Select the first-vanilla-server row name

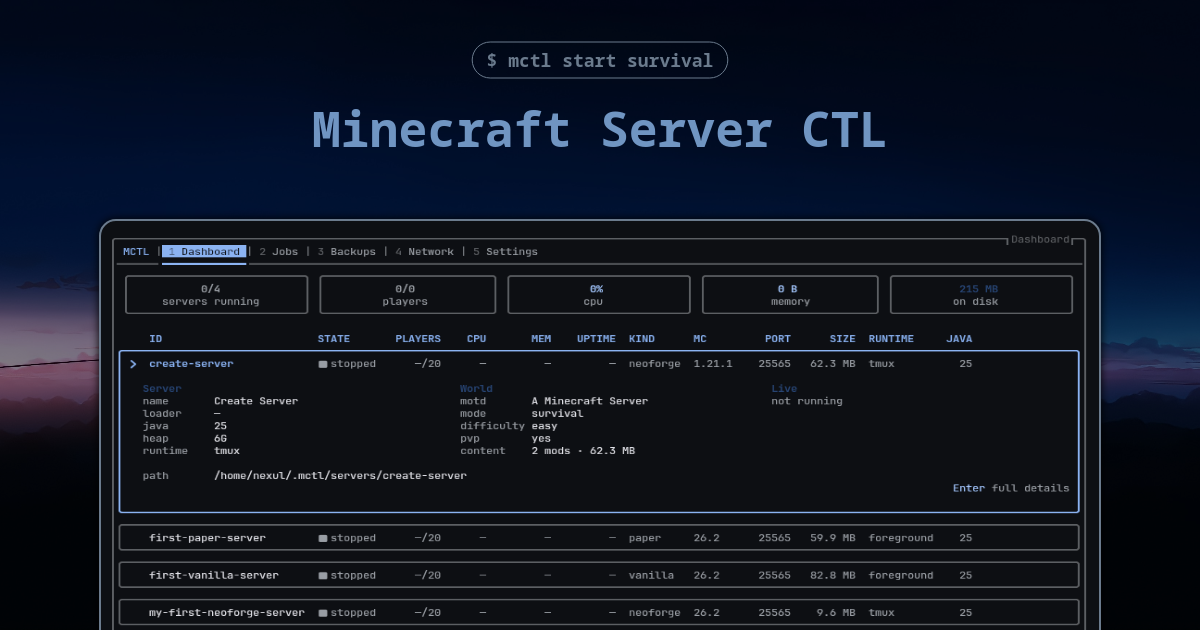(x=214, y=576)
